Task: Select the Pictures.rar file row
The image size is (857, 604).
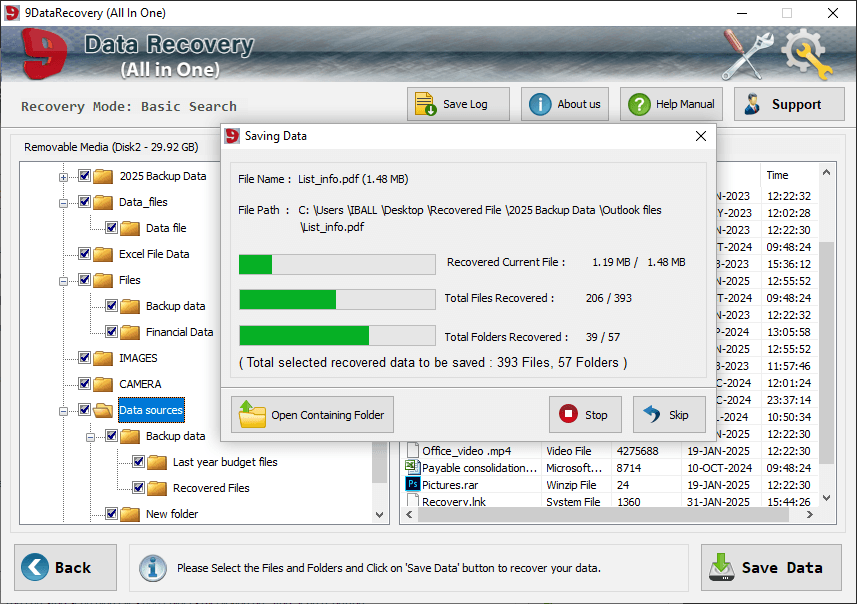Action: point(611,485)
